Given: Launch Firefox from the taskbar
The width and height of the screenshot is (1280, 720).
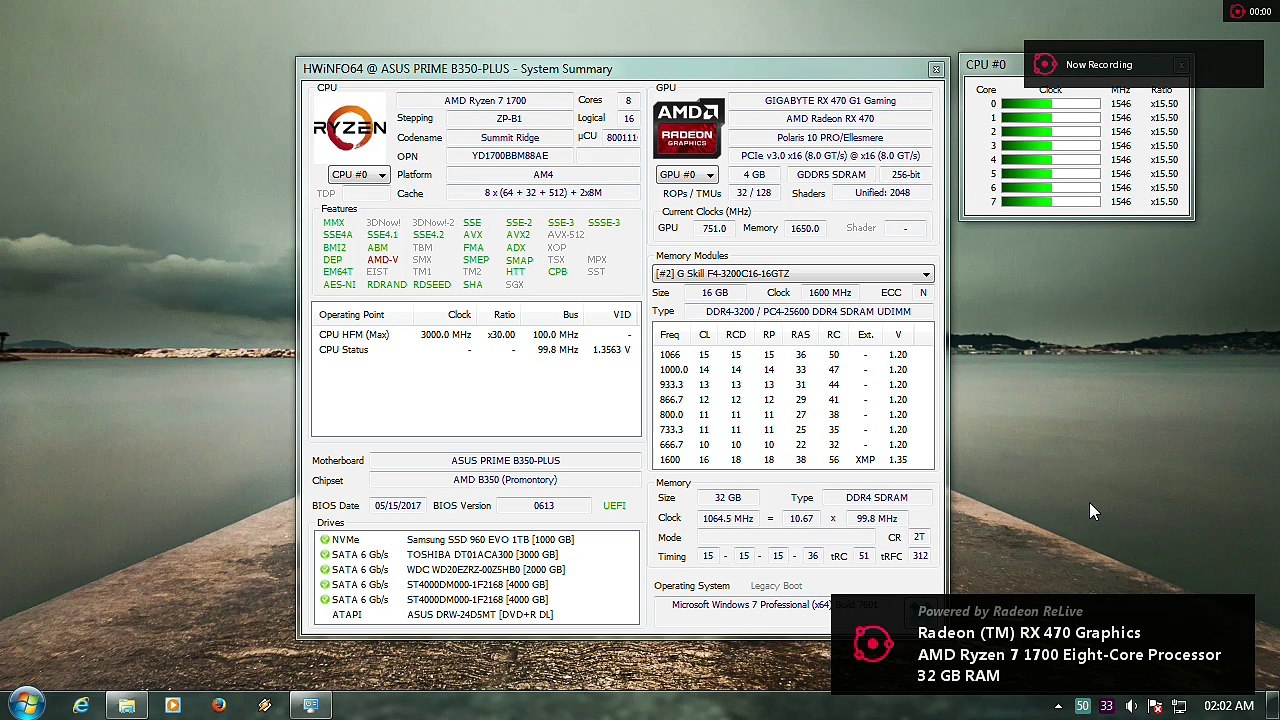Looking at the screenshot, I should tap(218, 706).
